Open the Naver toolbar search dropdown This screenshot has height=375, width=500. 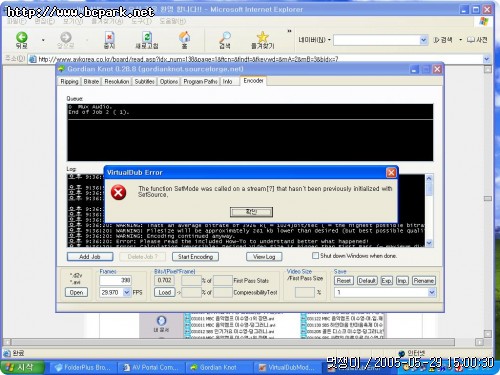point(423,40)
